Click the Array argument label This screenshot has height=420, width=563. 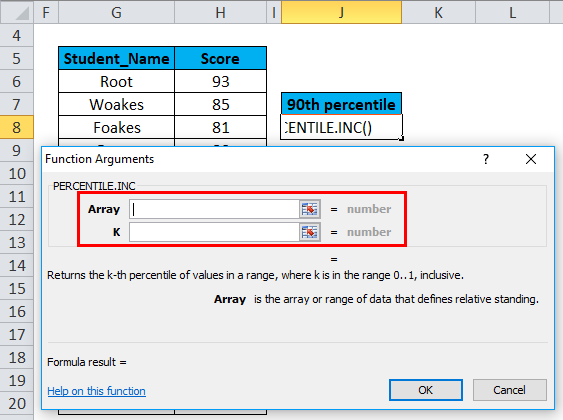104,209
